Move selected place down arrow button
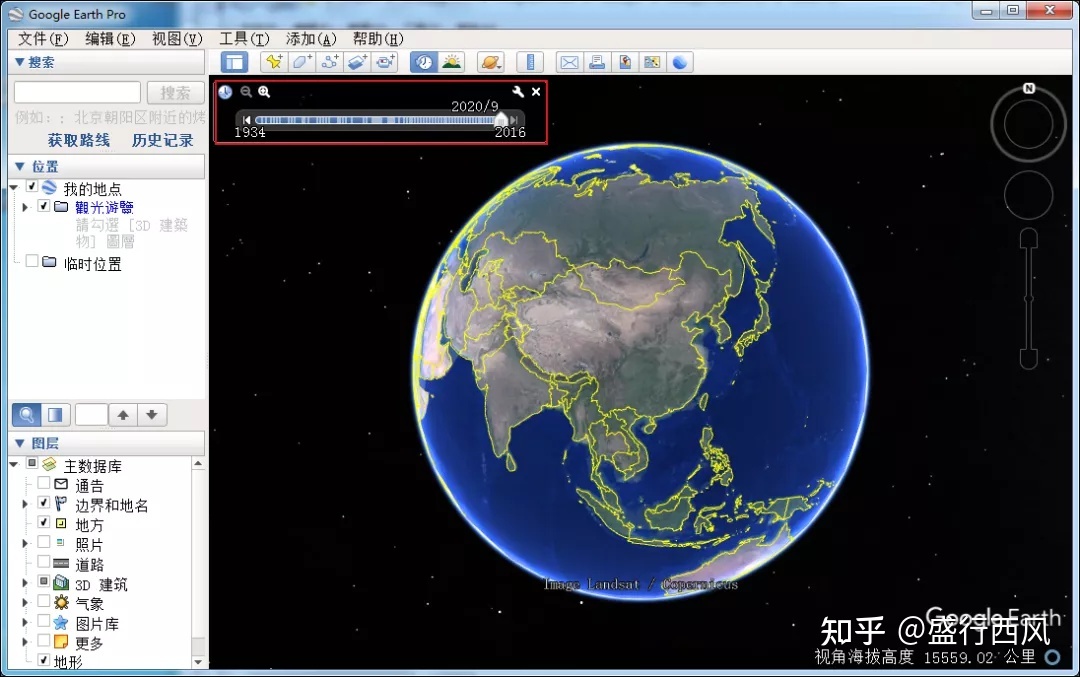The height and width of the screenshot is (677, 1080). (152, 415)
